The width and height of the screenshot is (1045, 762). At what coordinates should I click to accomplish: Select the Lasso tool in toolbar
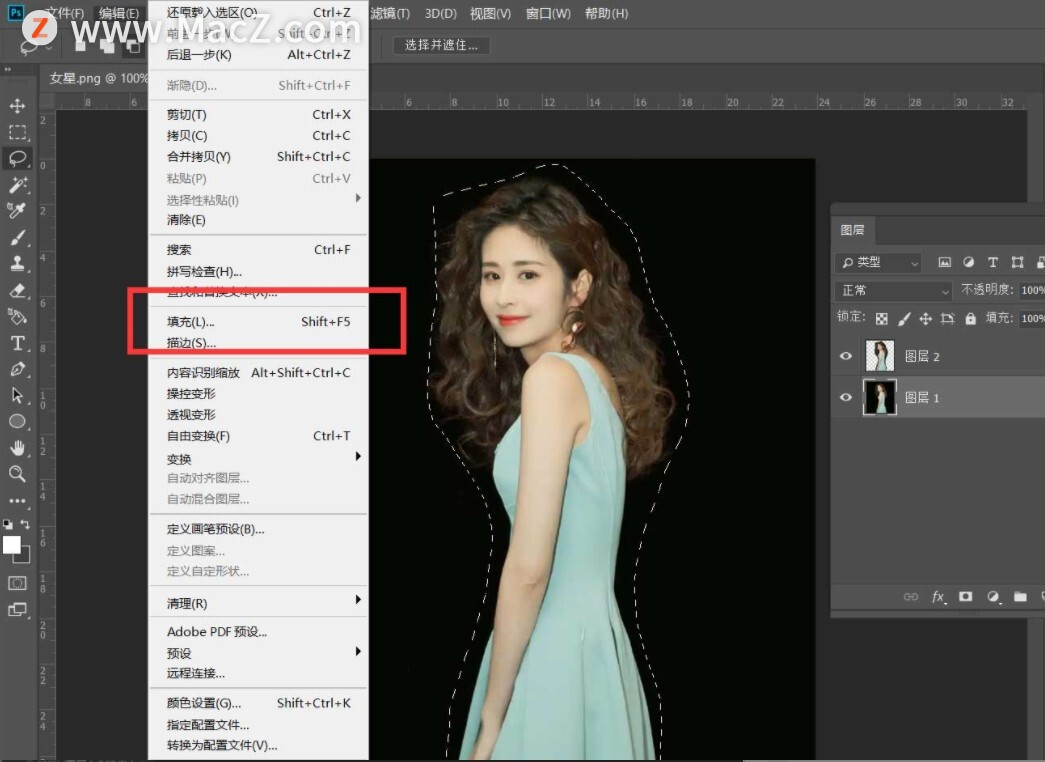click(17, 159)
